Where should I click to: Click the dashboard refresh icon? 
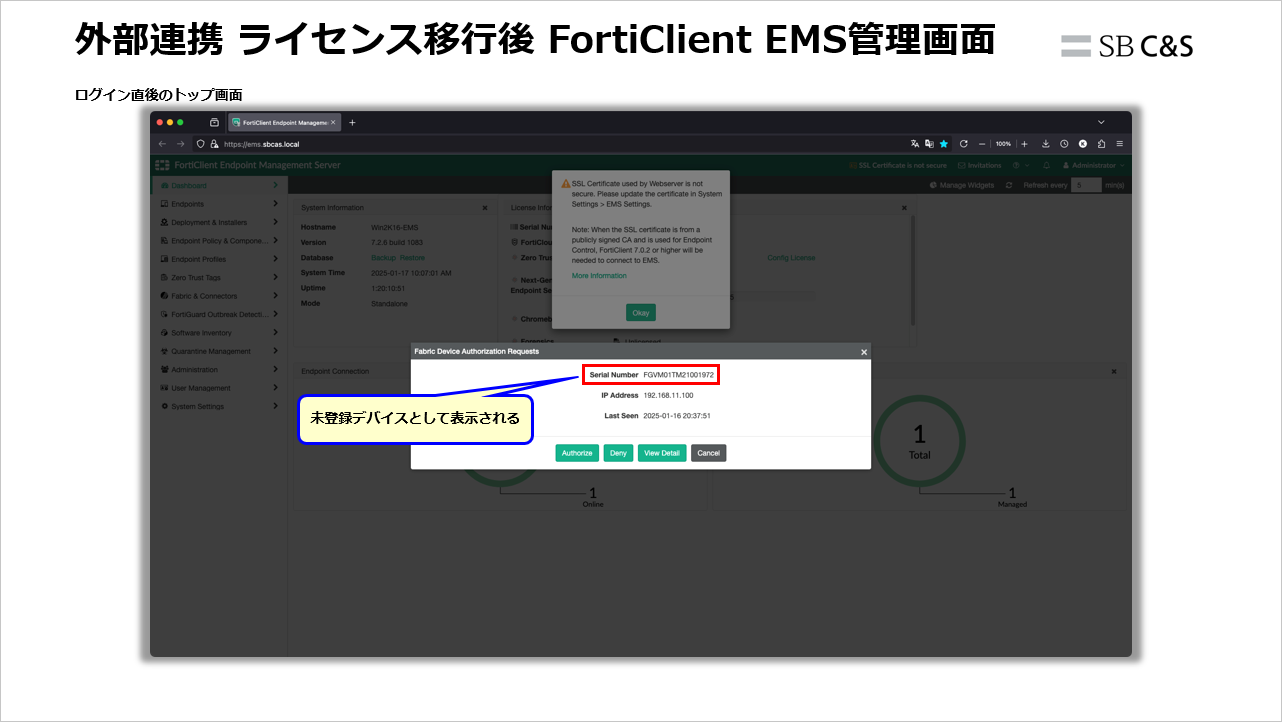point(1009,185)
